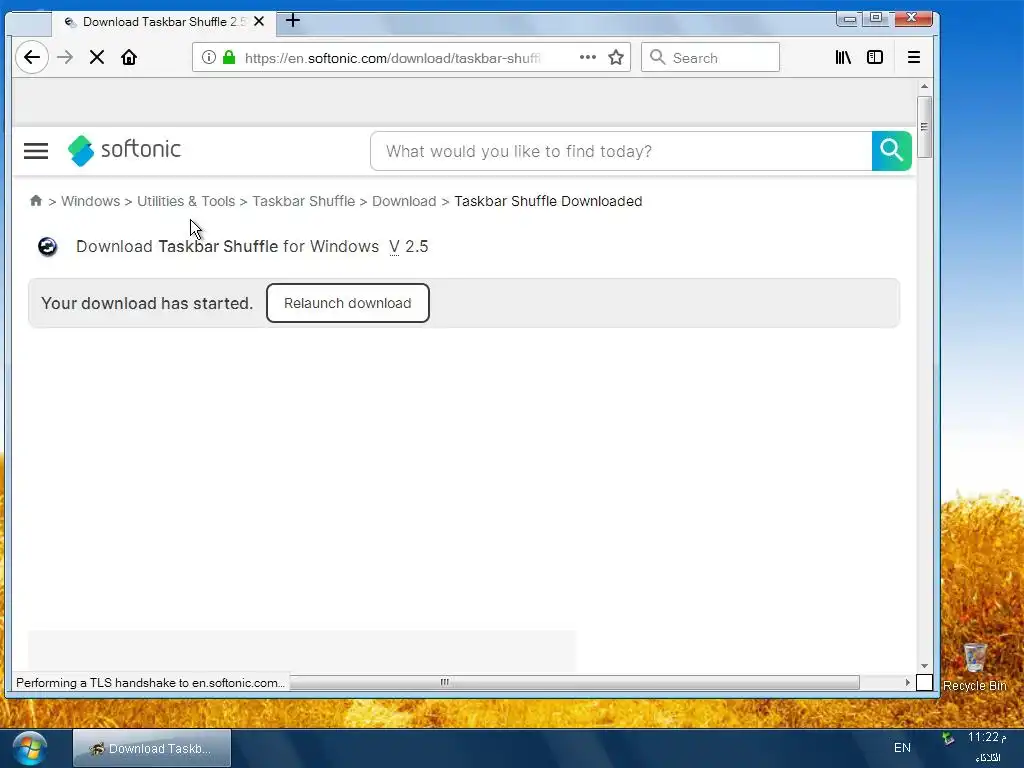Image resolution: width=1024 pixels, height=768 pixels.
Task: Click the green padlock security icon
Action: [x=229, y=57]
